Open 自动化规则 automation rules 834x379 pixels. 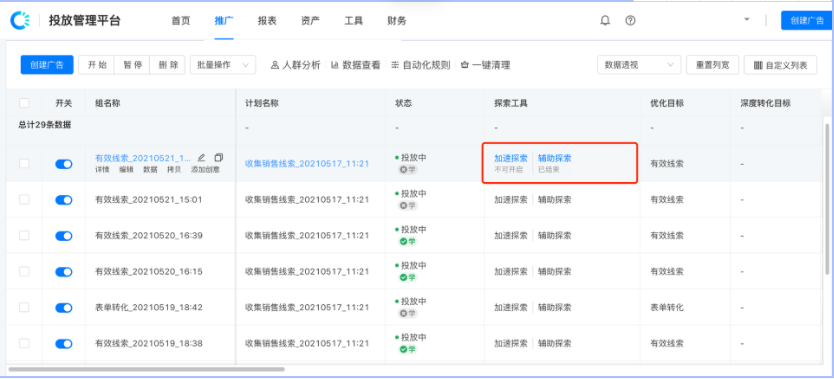421,65
